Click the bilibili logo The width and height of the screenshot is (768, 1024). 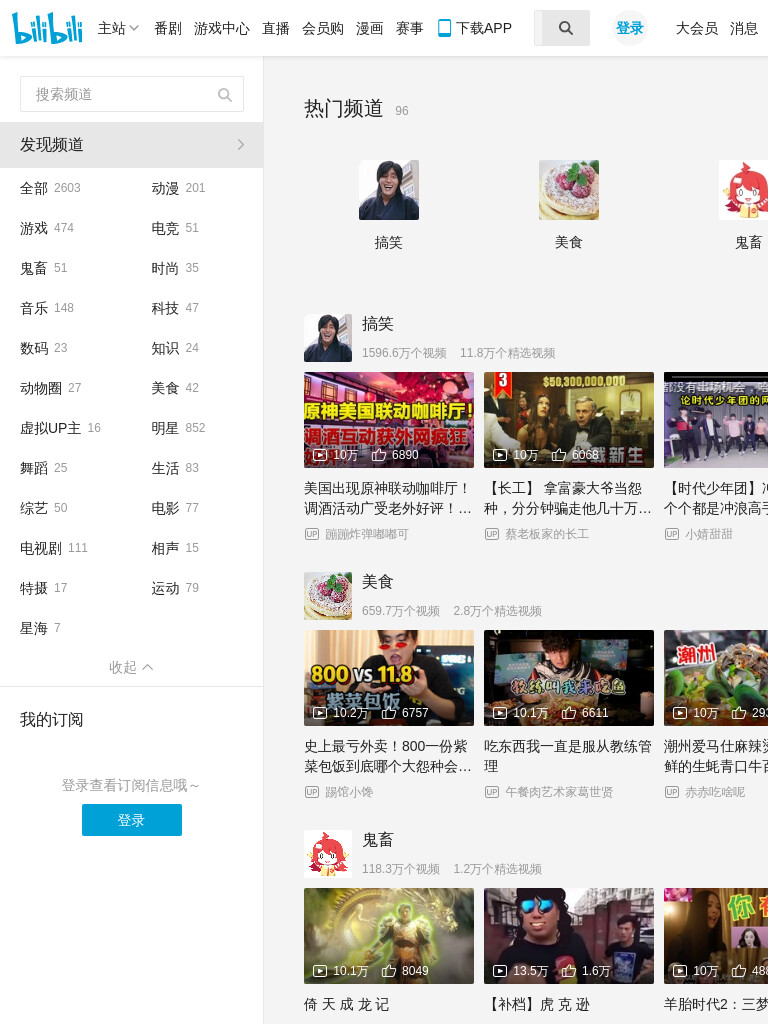47,28
